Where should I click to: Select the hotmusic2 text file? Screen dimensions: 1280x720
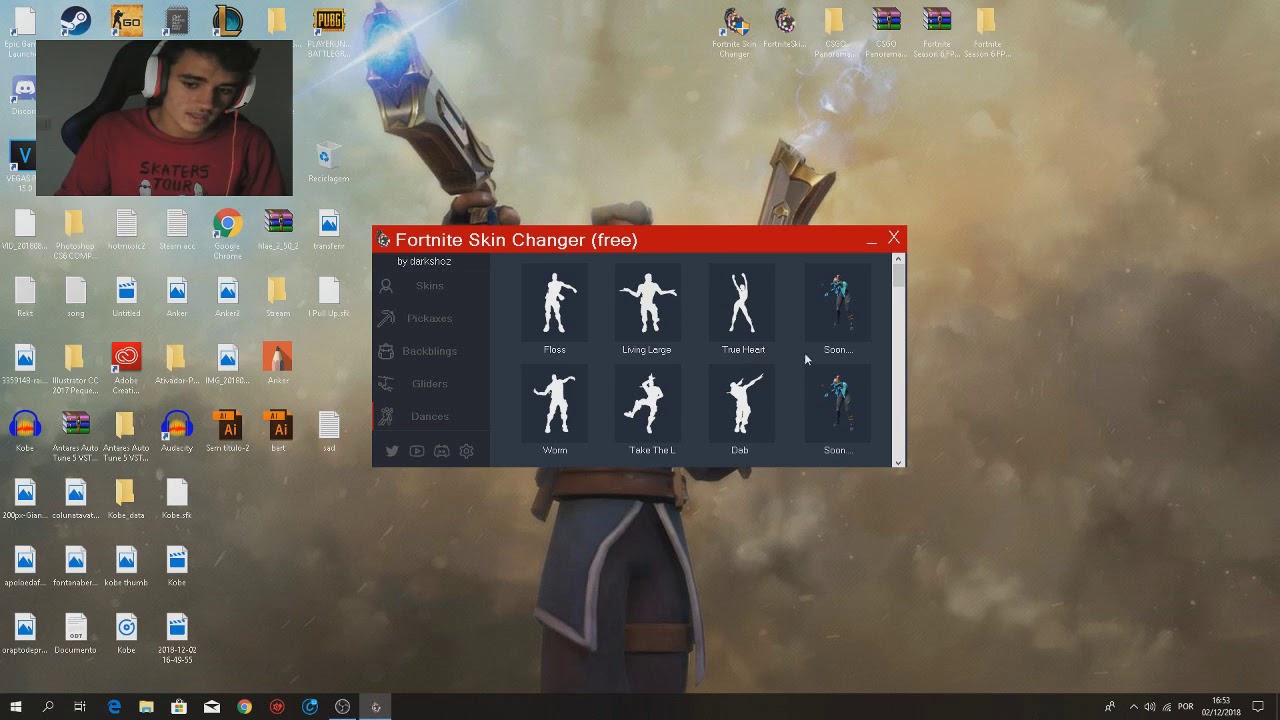(126, 229)
